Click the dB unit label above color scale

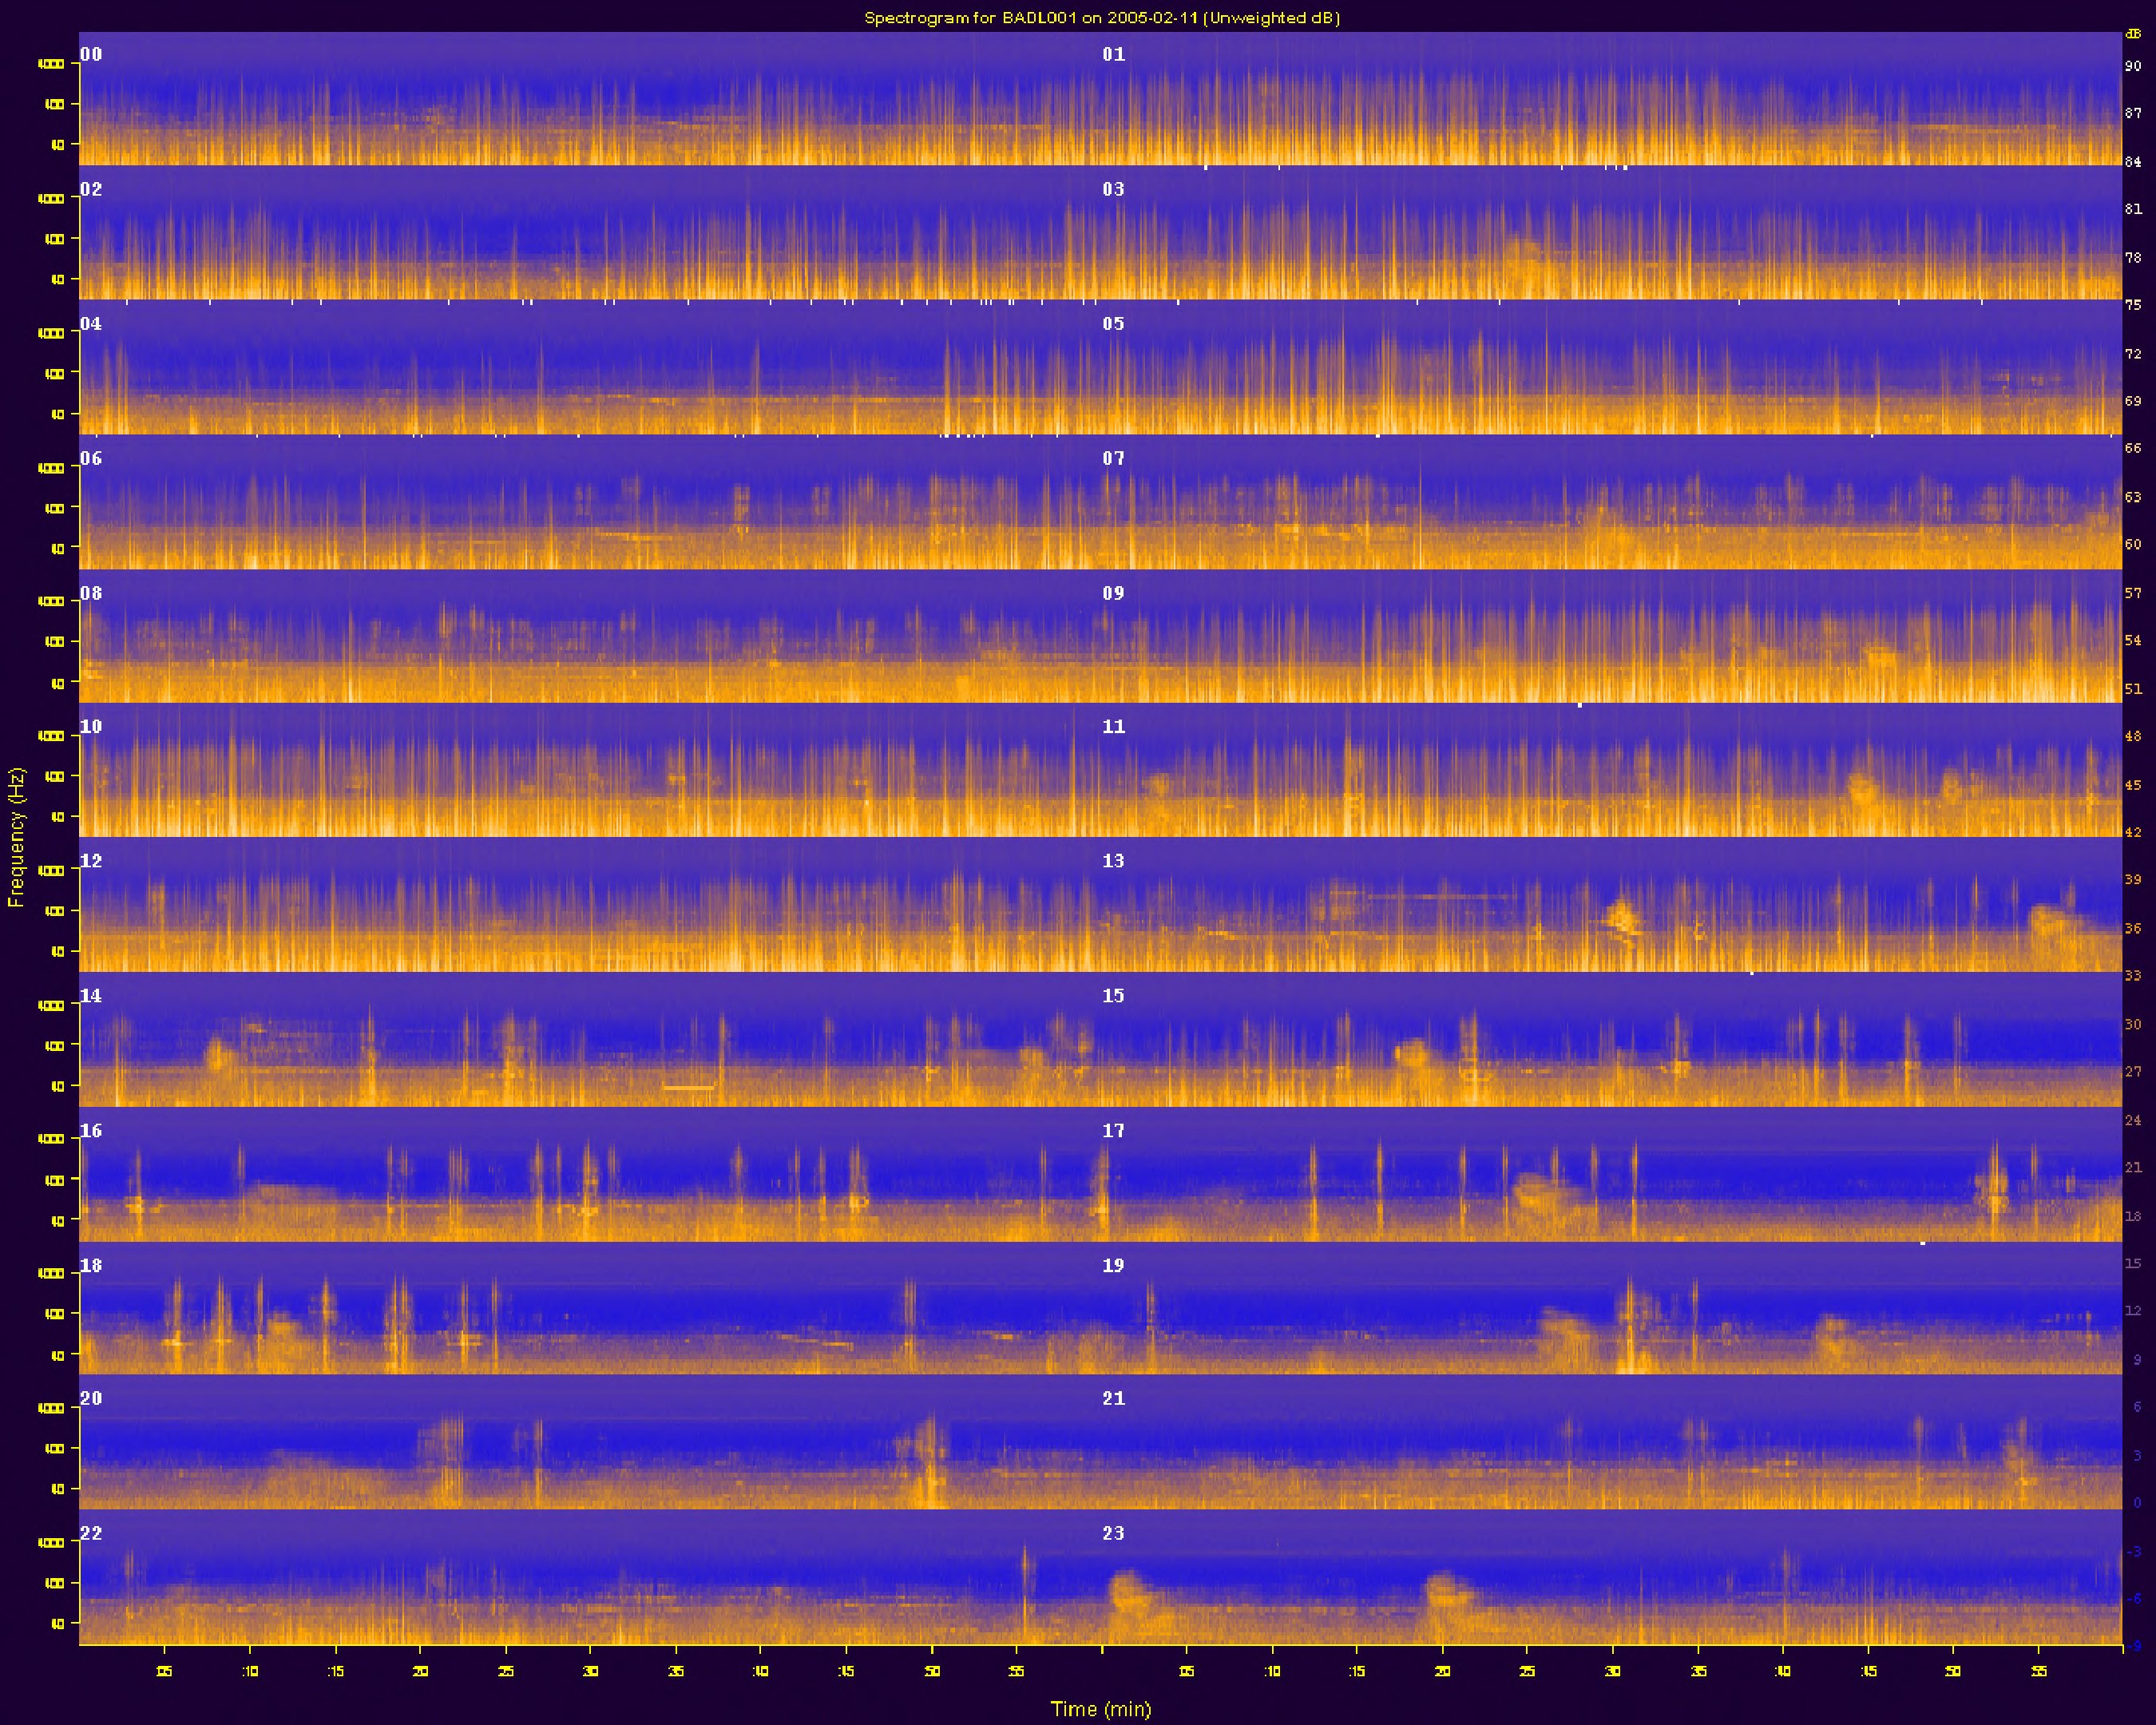coord(2132,34)
